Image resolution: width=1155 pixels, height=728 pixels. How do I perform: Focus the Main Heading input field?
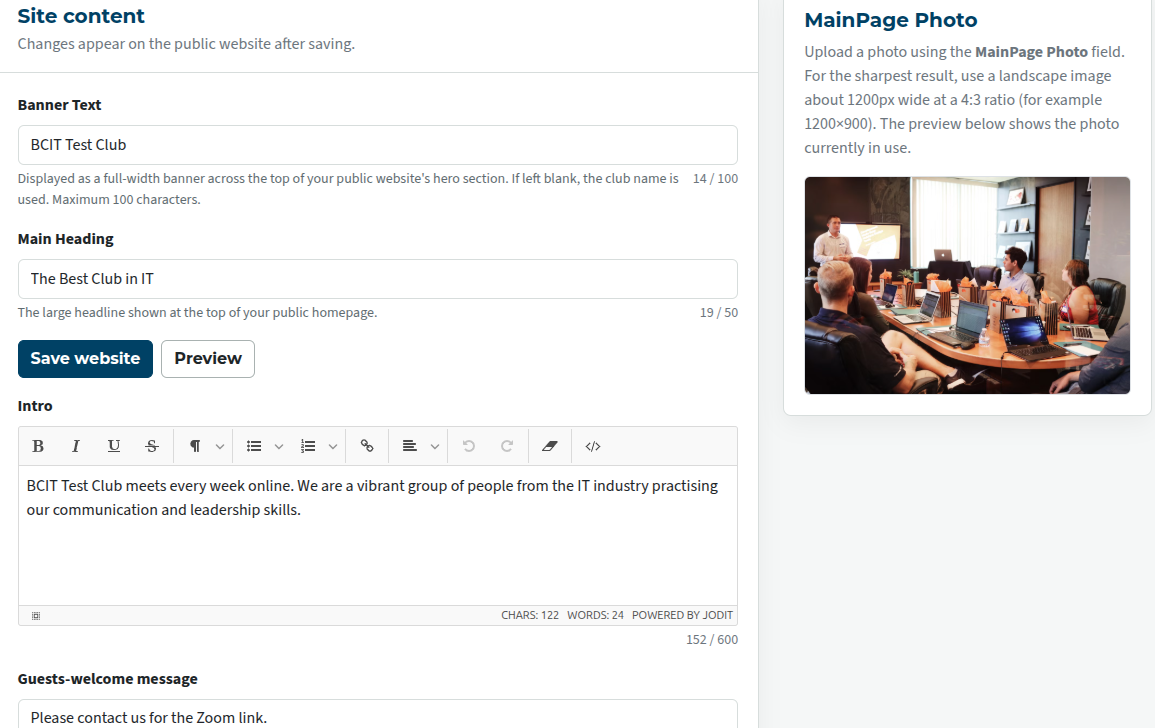[378, 279]
